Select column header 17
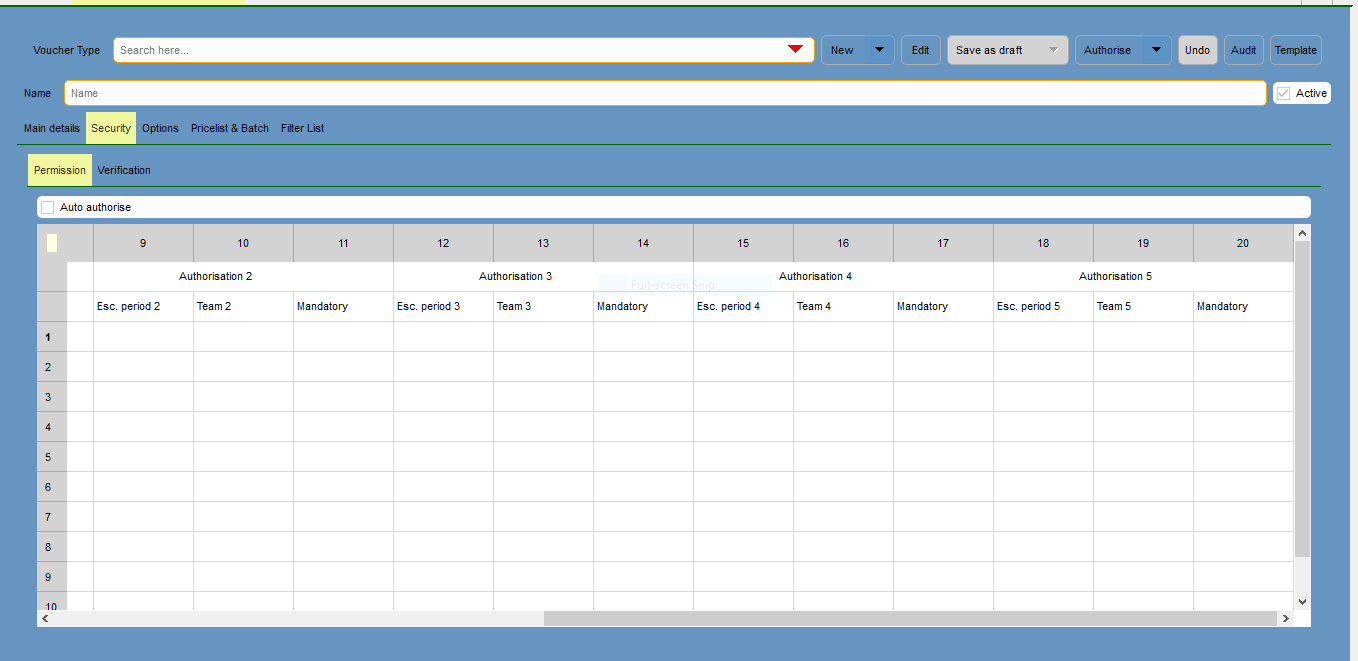Image resolution: width=1358 pixels, height=661 pixels. tap(943, 243)
